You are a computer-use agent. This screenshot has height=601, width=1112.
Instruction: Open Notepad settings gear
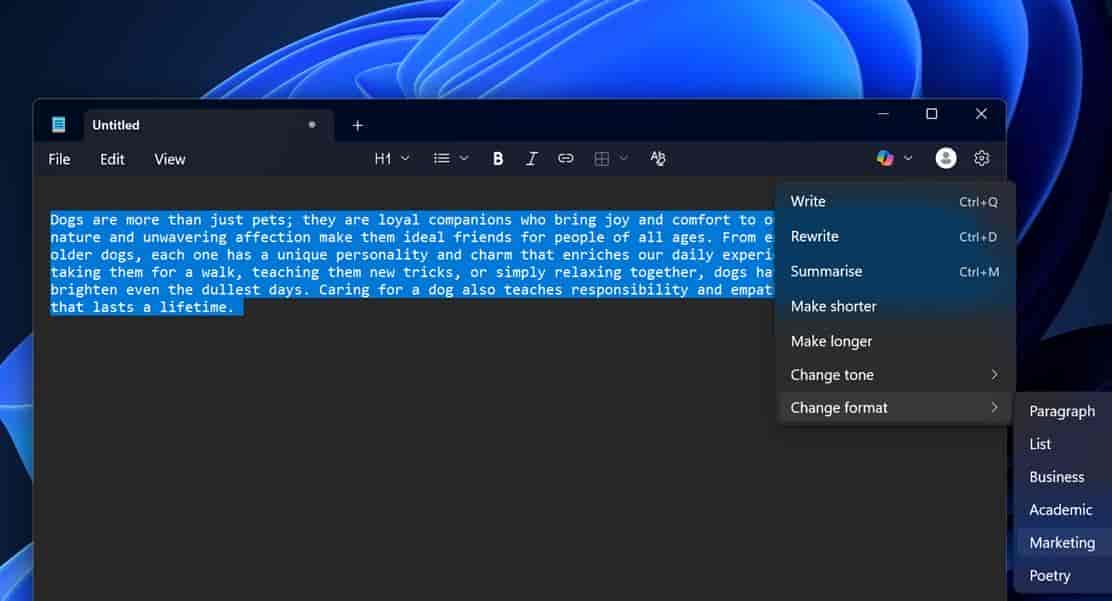click(982, 158)
